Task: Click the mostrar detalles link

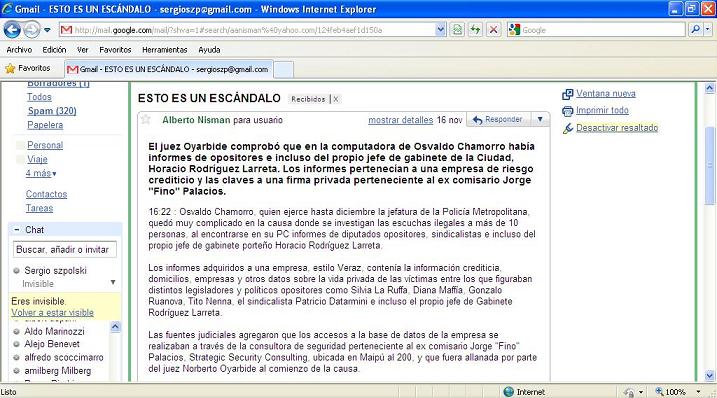Action: click(401, 120)
